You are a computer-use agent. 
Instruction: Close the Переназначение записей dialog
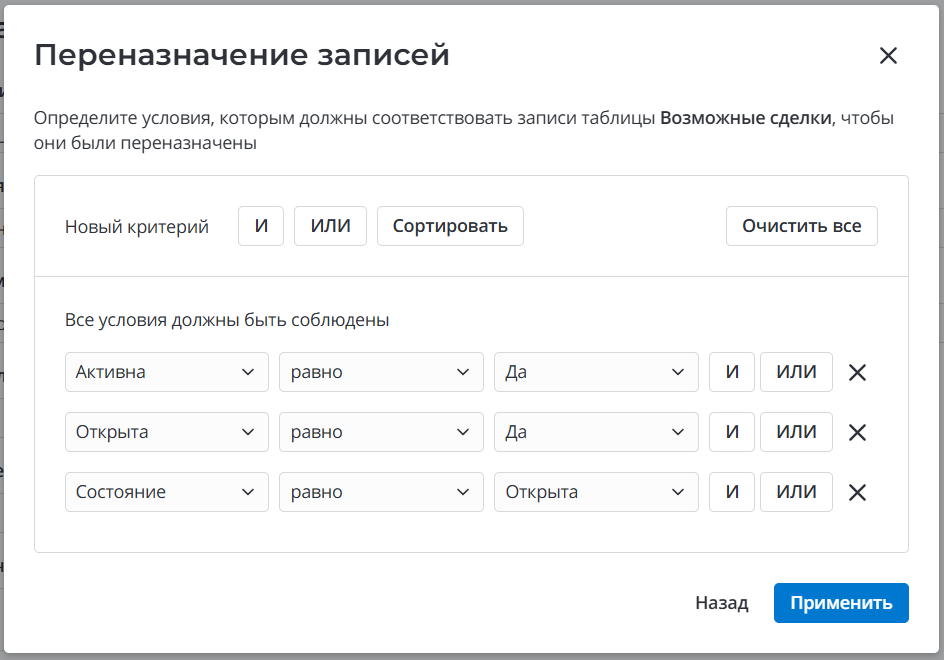coord(888,56)
